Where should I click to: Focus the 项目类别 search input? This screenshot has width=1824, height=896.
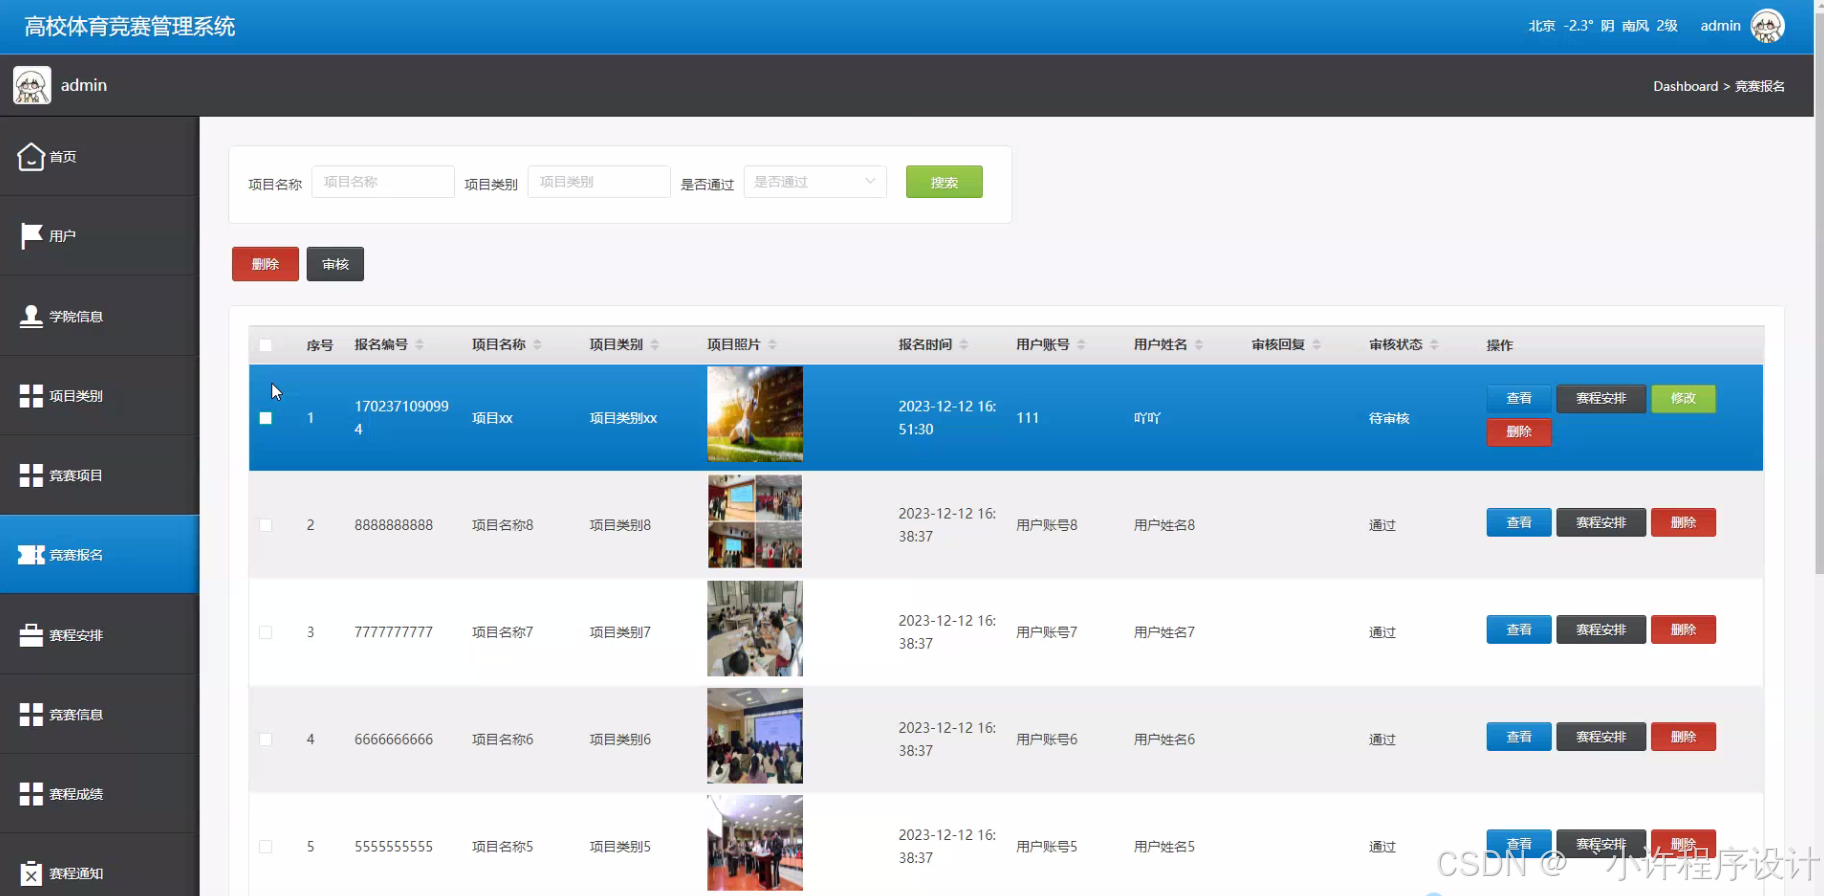599,182
